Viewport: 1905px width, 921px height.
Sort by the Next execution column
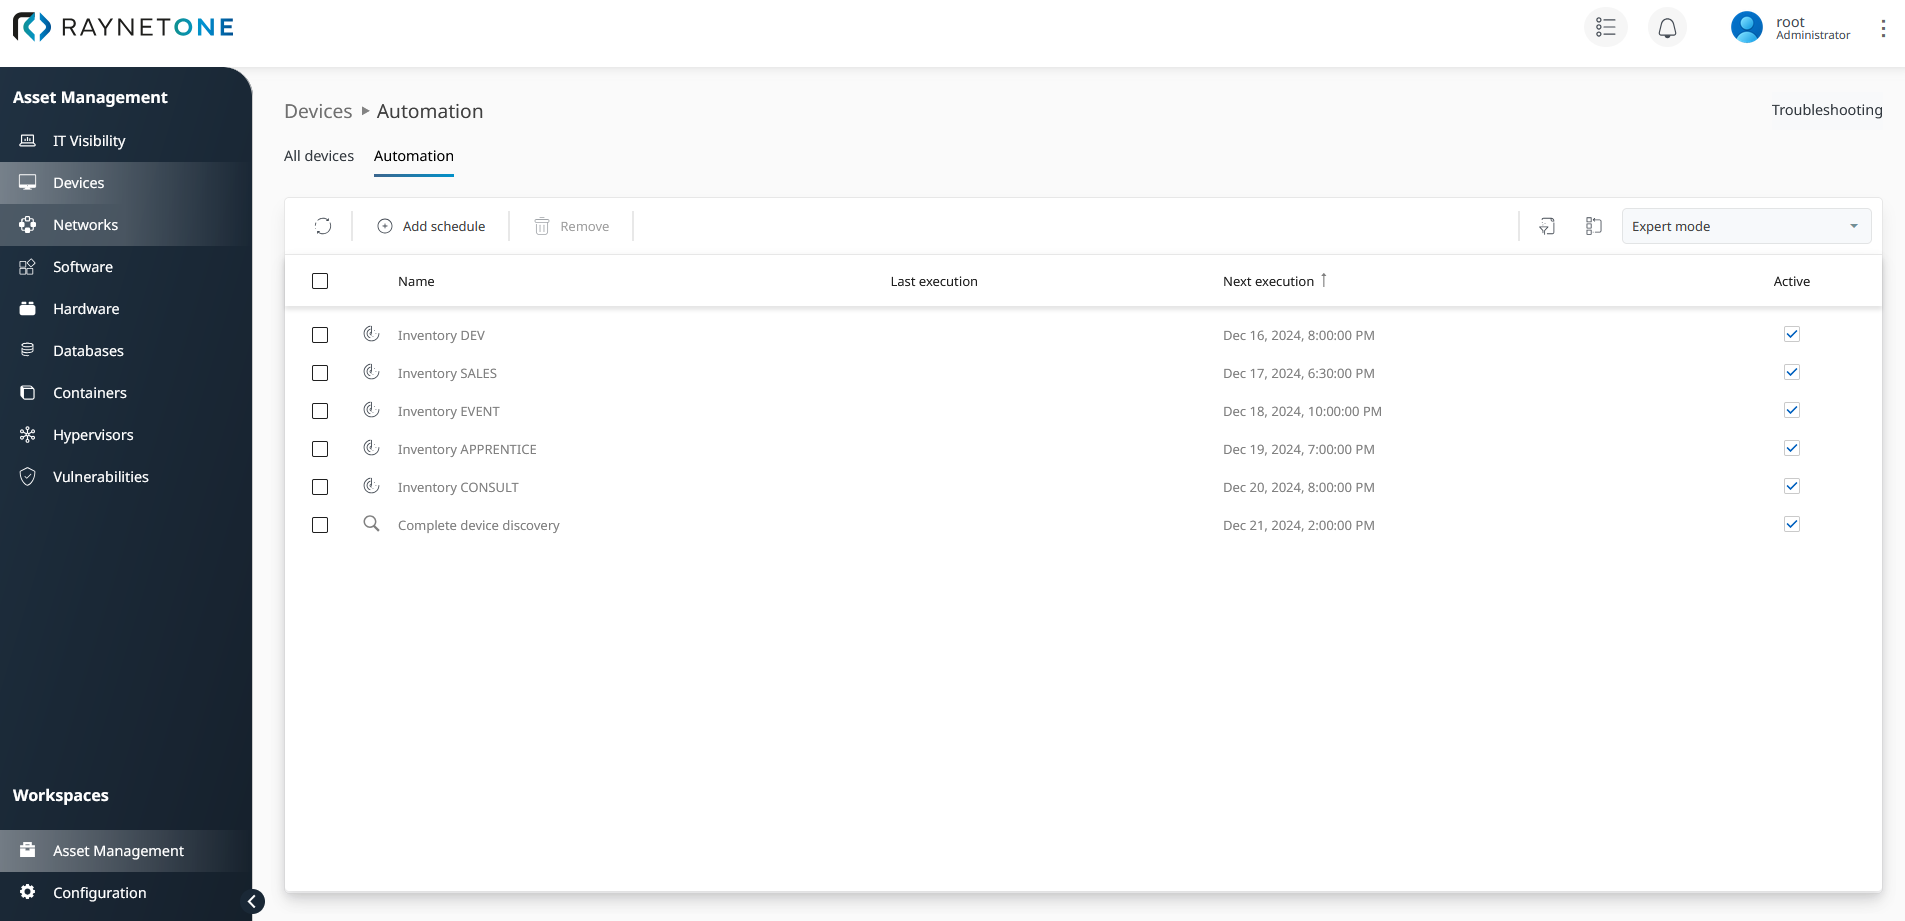(x=1268, y=281)
